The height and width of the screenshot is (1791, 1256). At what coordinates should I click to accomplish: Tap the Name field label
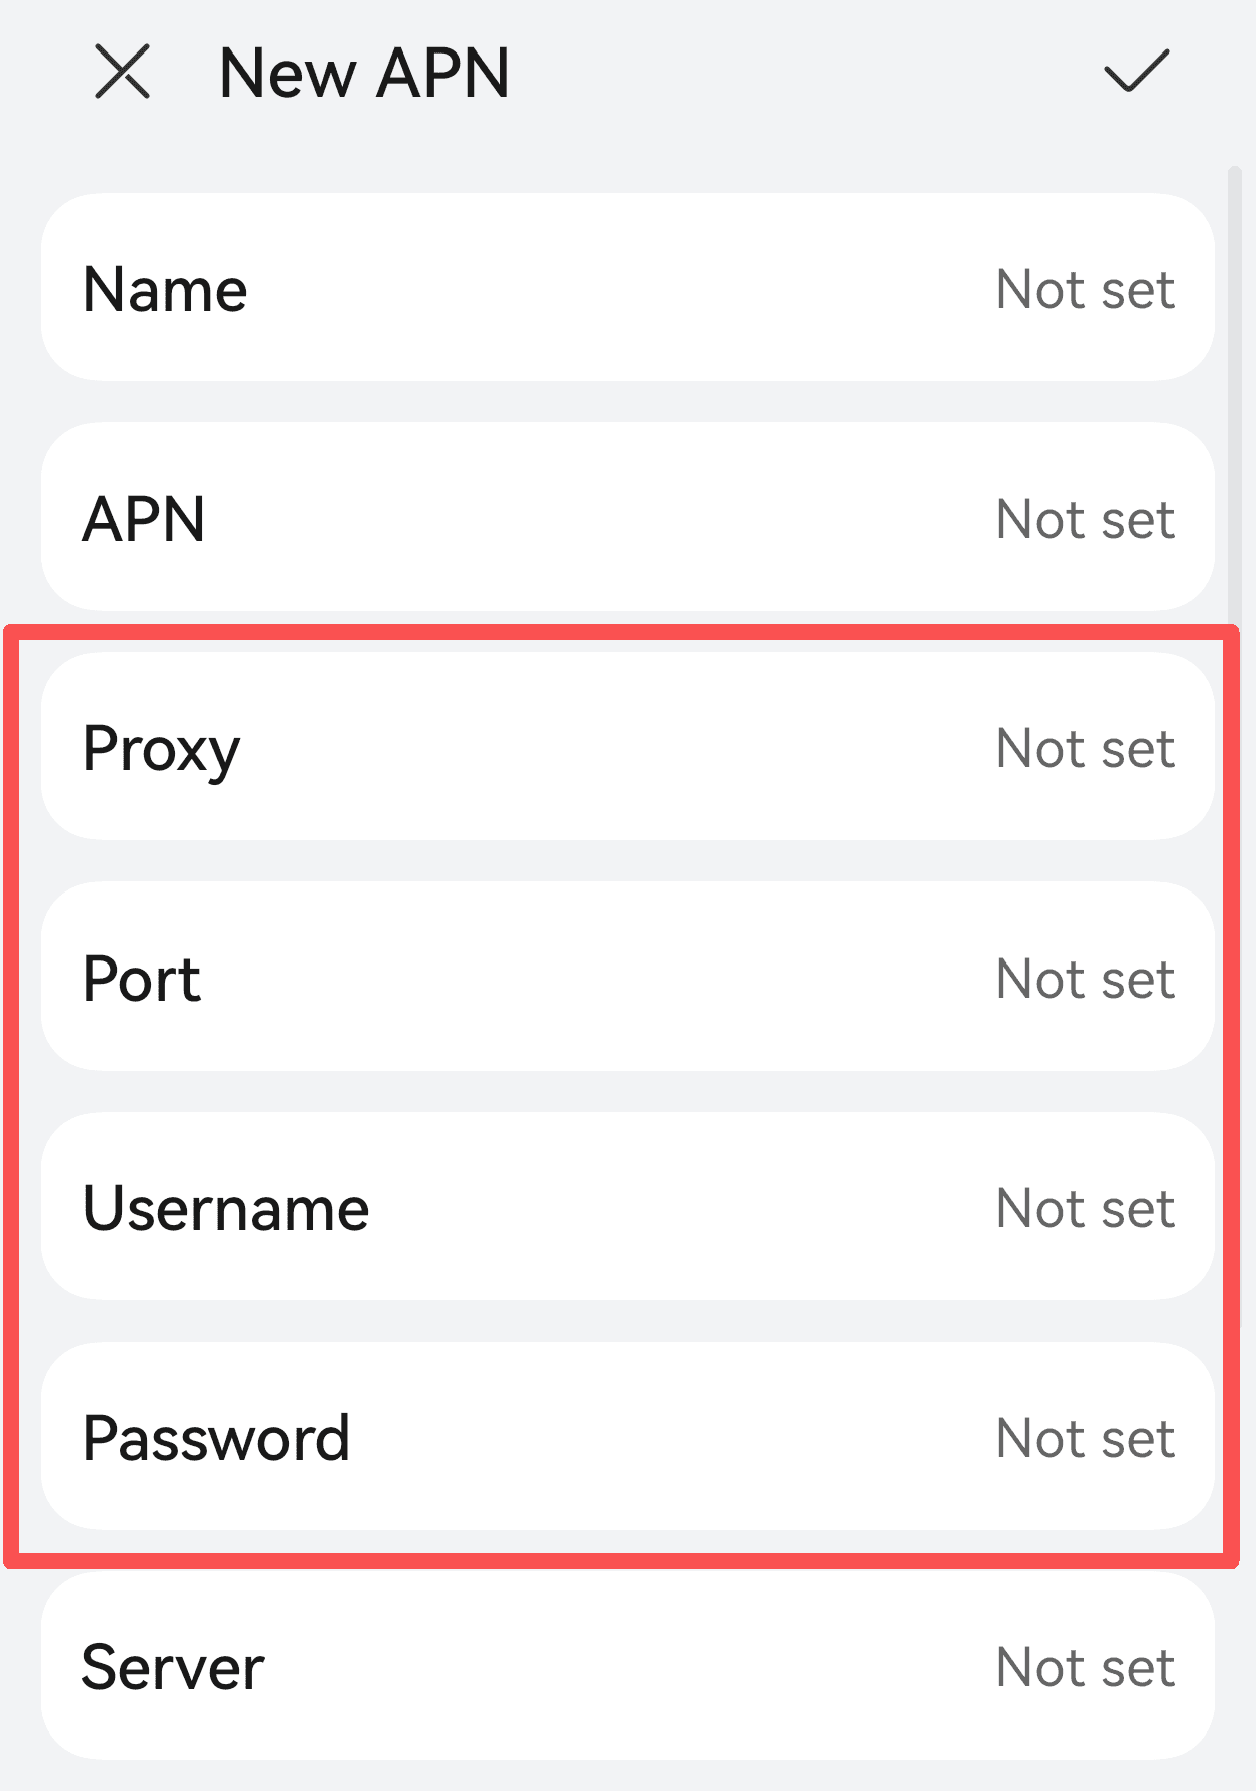[165, 290]
